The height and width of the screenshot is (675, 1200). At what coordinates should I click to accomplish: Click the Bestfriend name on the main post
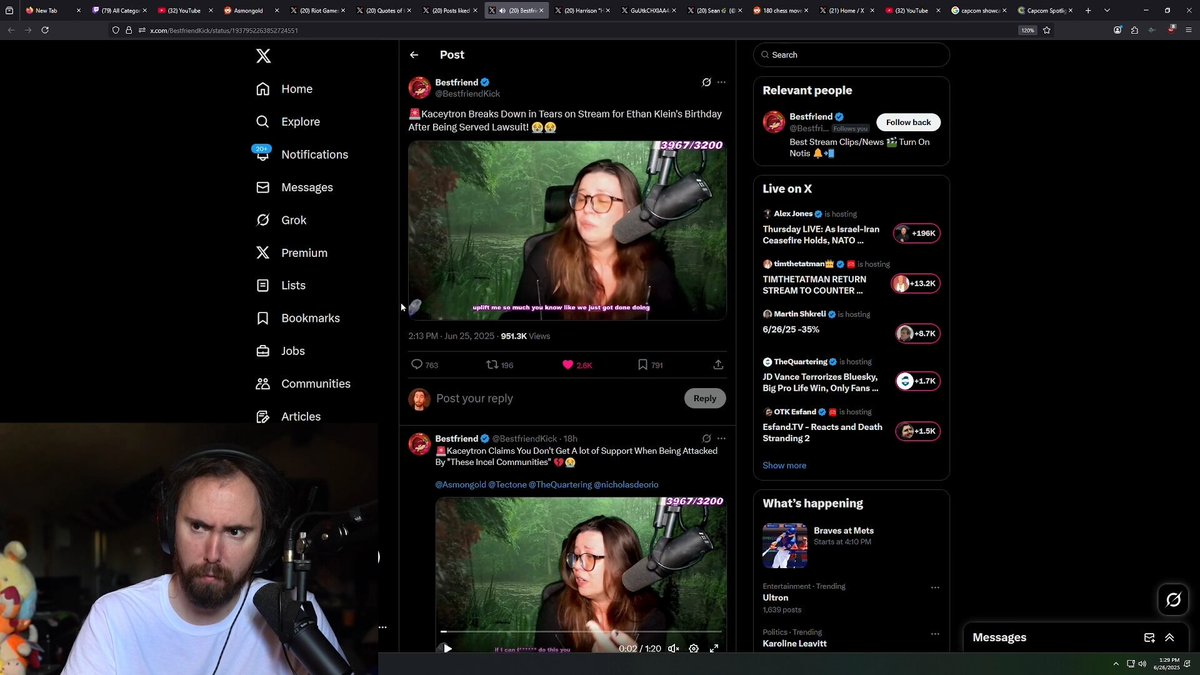click(456, 82)
